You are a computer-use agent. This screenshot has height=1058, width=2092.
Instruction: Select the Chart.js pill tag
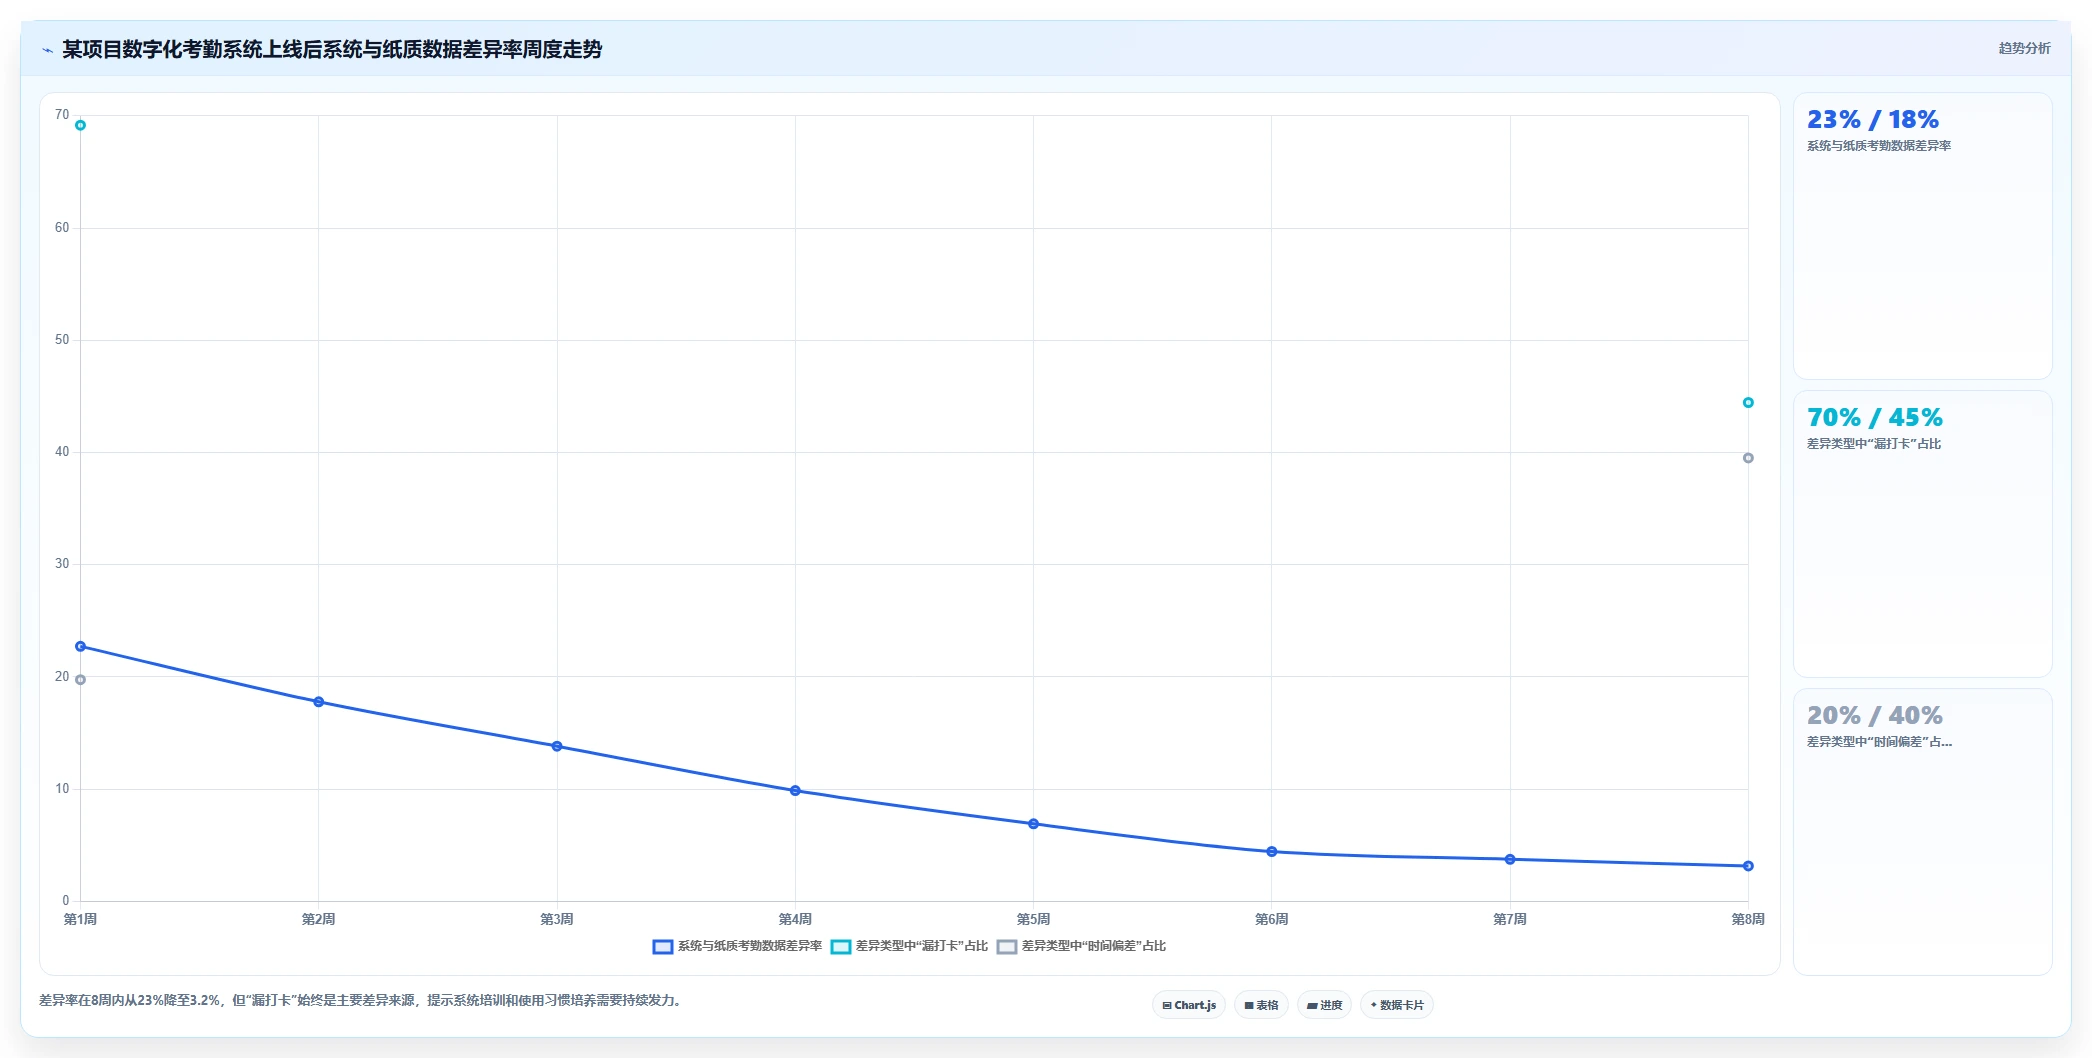click(x=1189, y=1005)
